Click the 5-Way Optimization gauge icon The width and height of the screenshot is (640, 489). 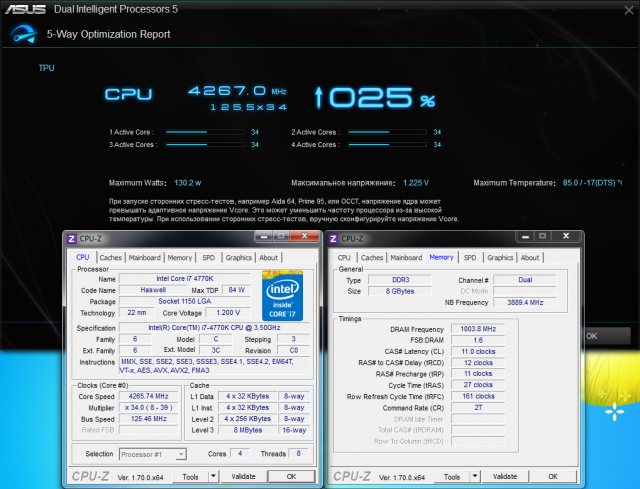(23, 34)
